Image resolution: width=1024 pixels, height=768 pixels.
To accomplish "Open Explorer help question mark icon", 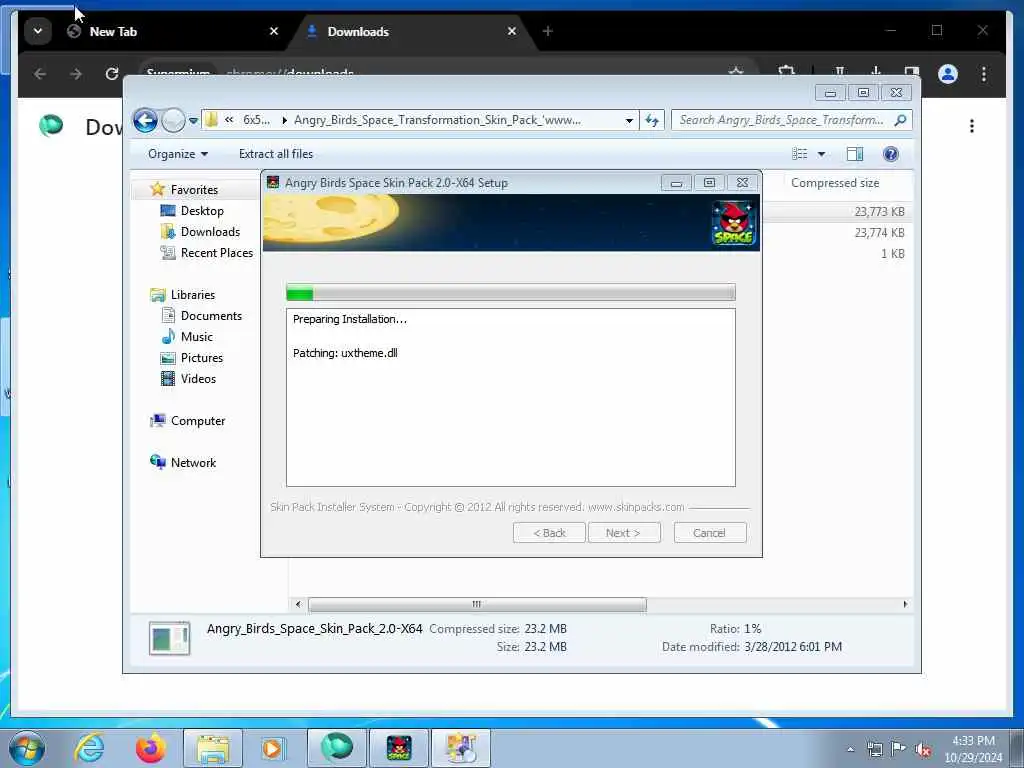I will 890,154.
